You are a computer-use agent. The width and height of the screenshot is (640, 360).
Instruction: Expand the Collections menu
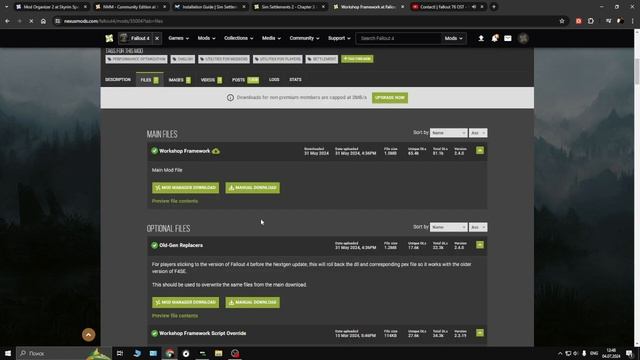(238, 38)
